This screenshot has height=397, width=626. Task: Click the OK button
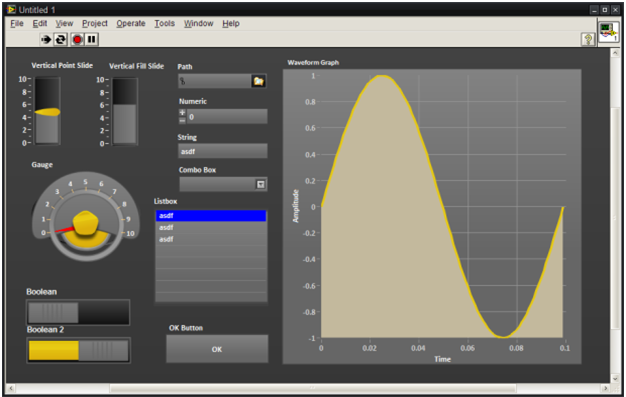pos(217,349)
